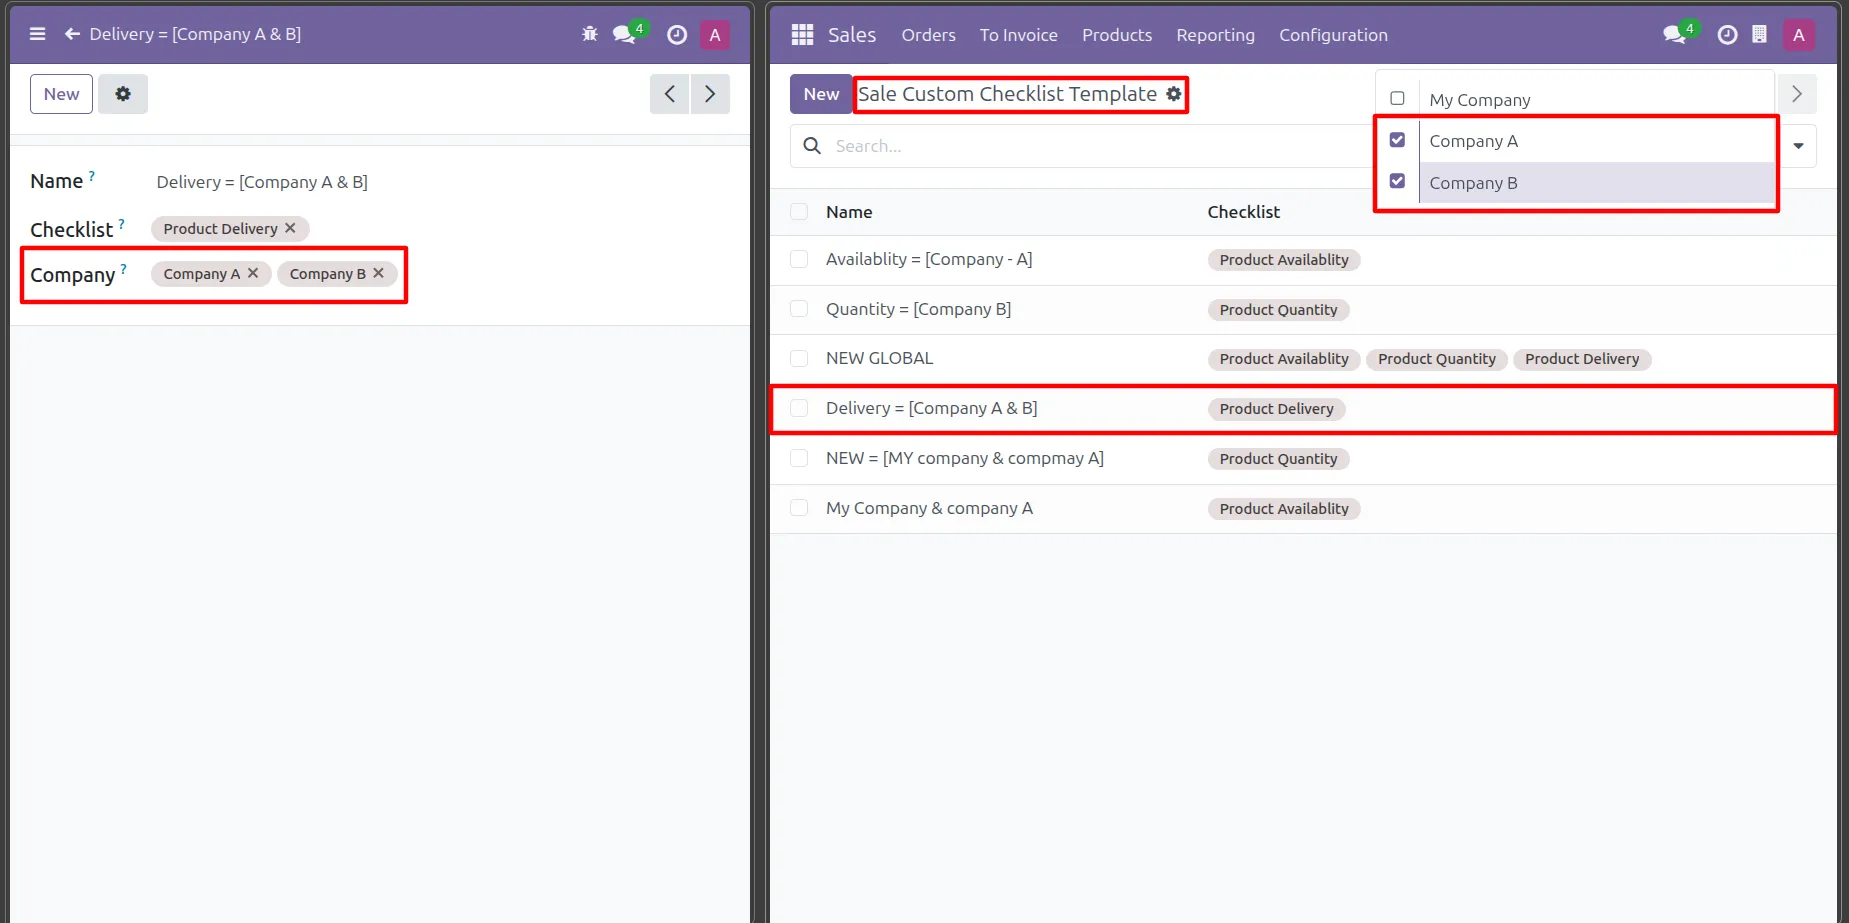Open the debug bug icon tools

pyautogui.click(x=590, y=34)
